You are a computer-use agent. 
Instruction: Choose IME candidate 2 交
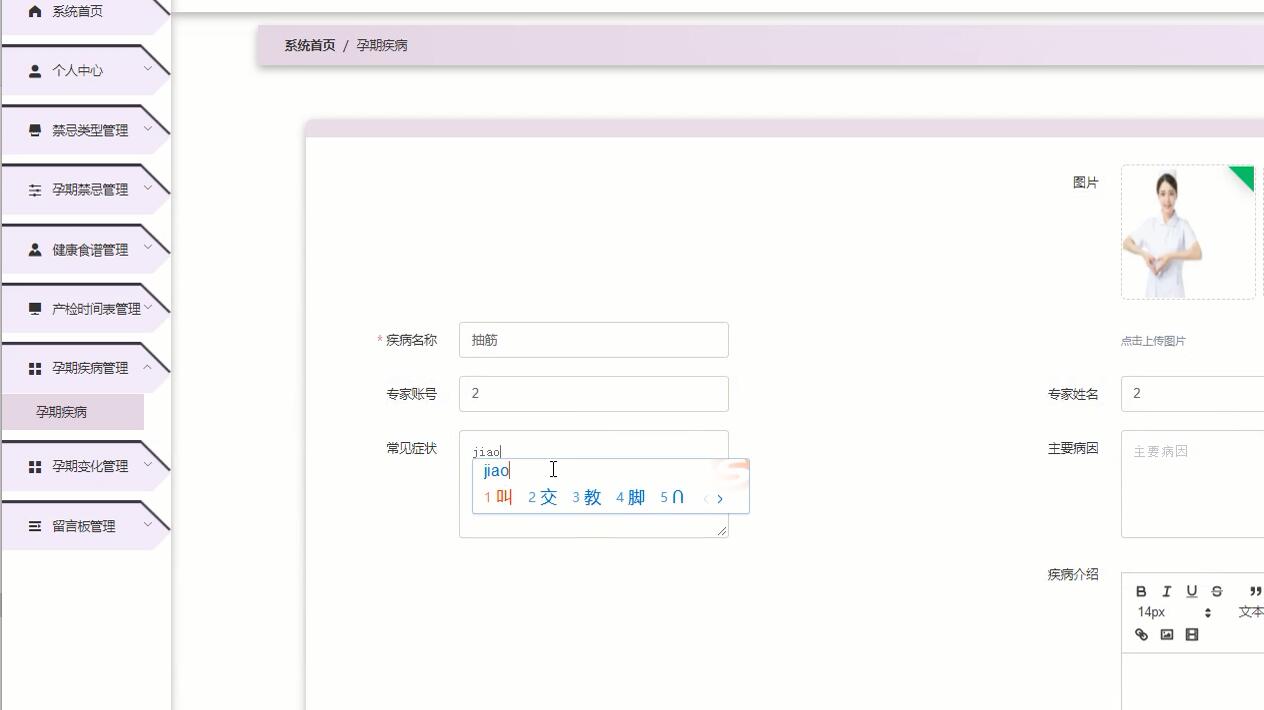click(x=543, y=497)
